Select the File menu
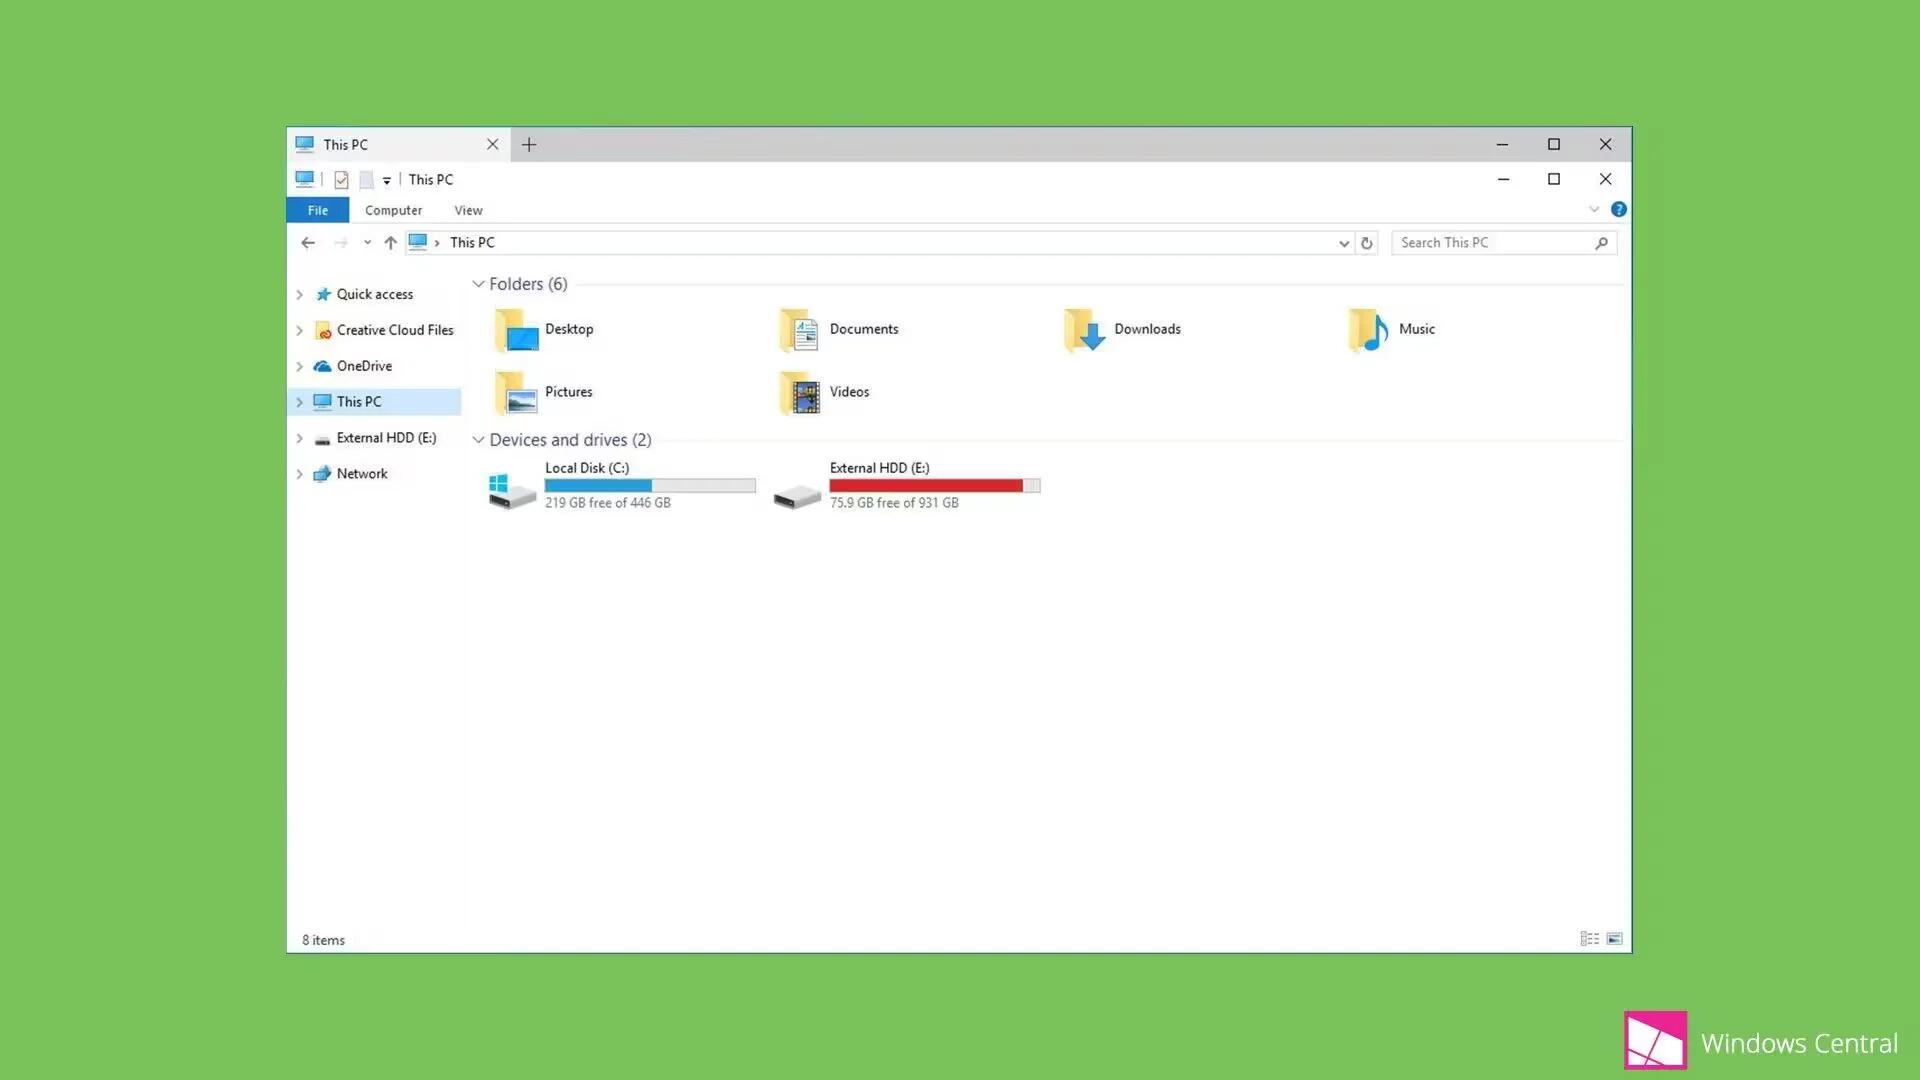1920x1080 pixels. point(316,210)
